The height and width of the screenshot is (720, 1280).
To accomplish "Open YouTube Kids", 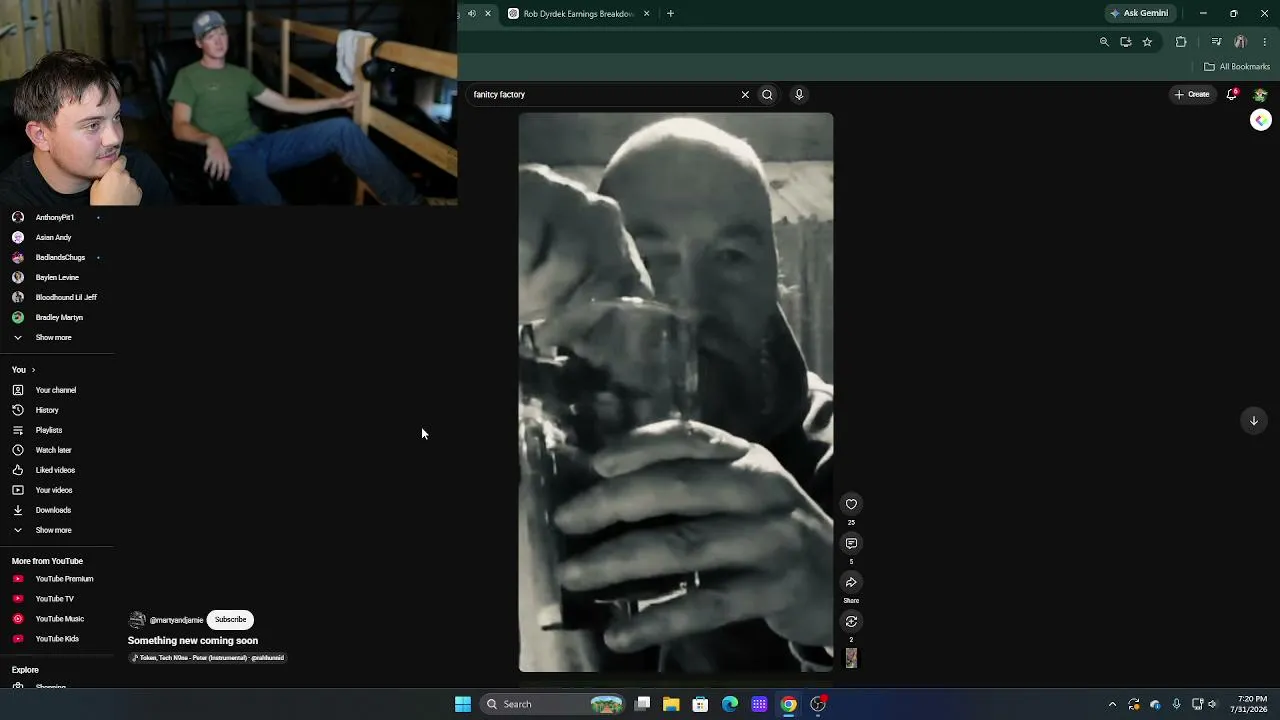I will point(57,639).
